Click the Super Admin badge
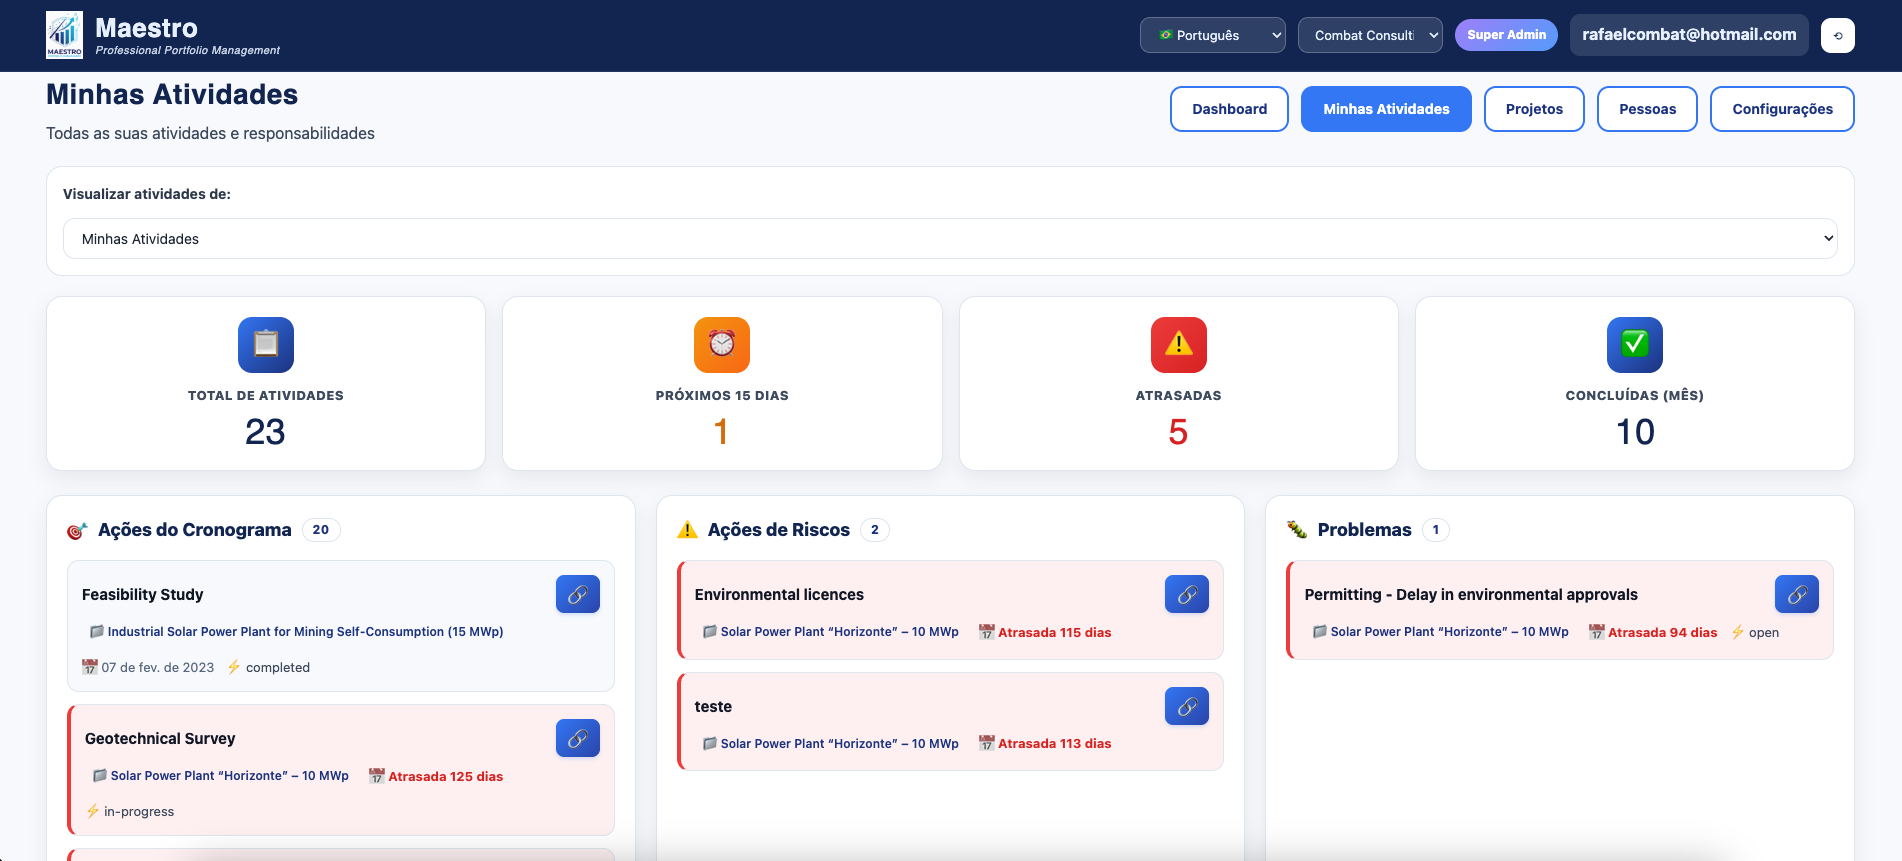This screenshot has height=861, width=1902. tap(1505, 35)
